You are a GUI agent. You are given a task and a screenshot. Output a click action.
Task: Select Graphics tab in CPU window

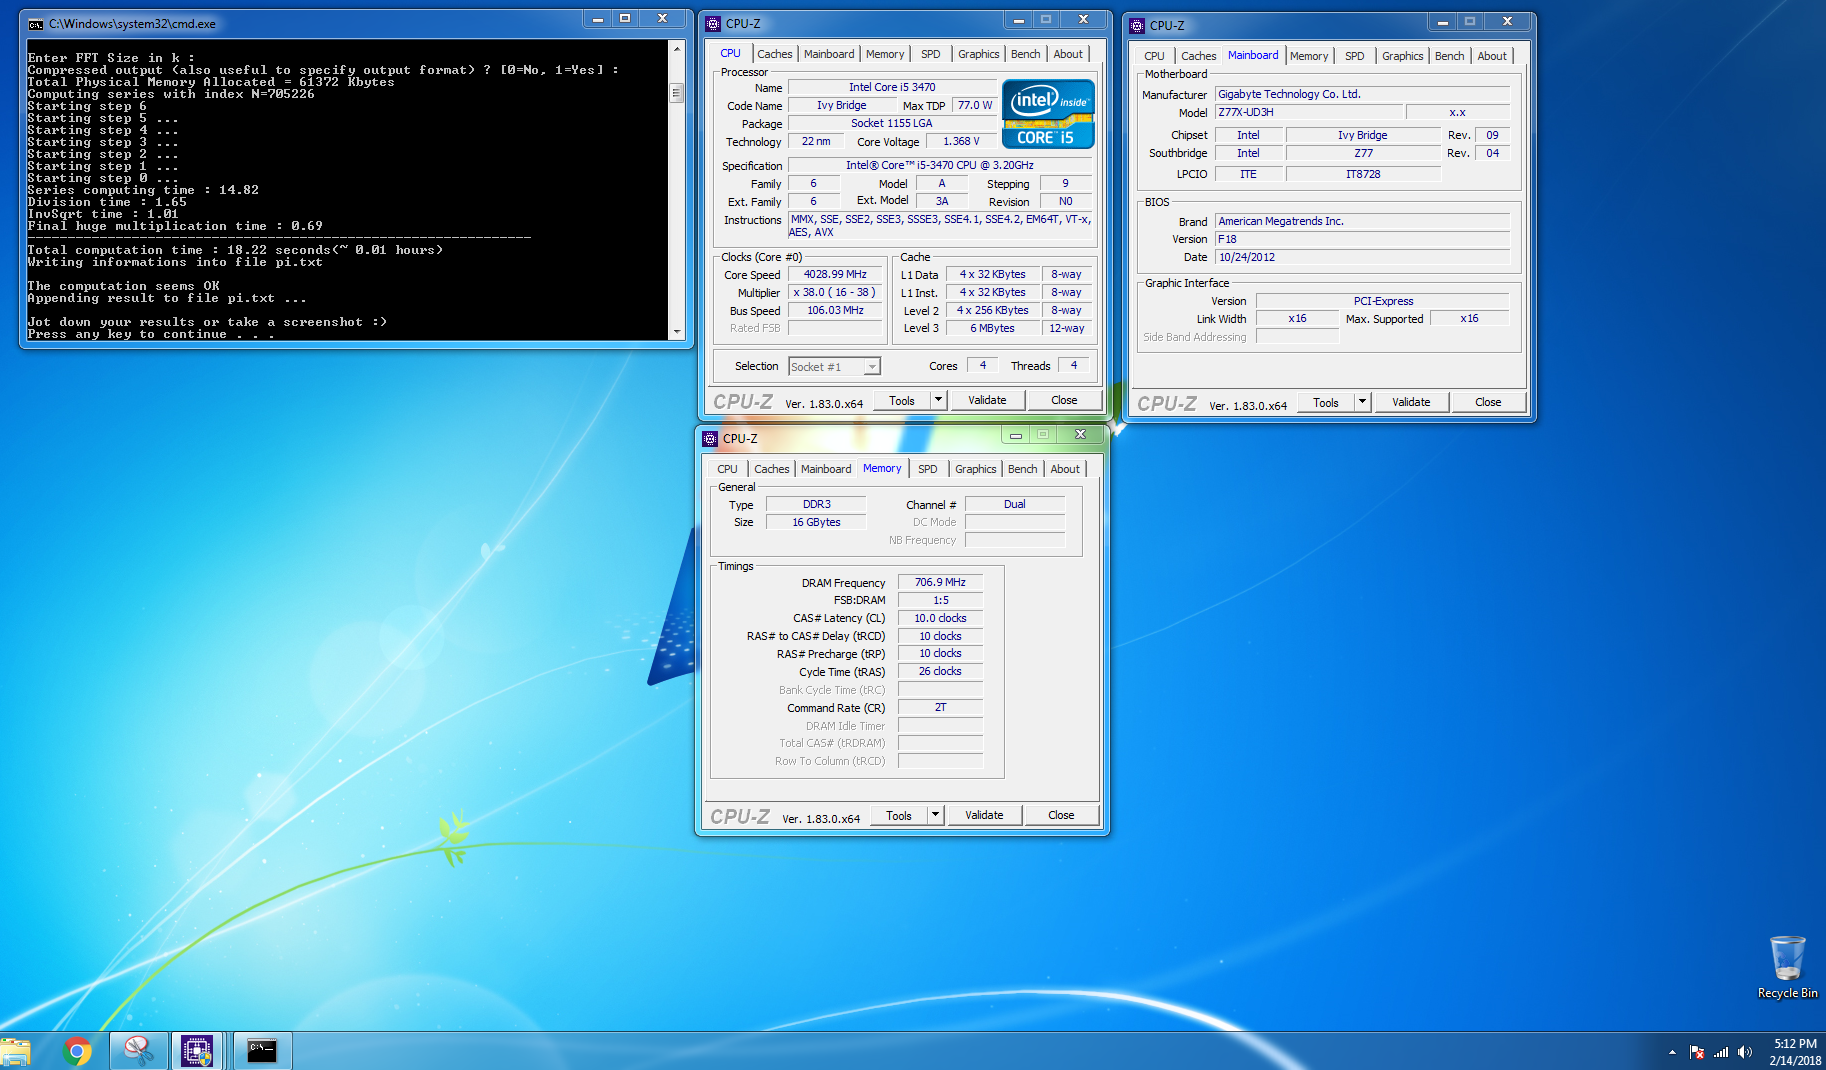(978, 54)
